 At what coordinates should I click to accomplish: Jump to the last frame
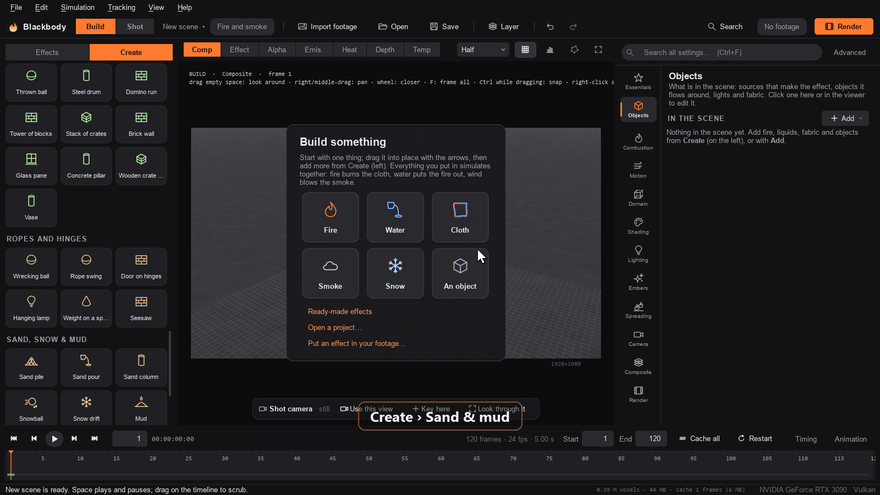click(94, 439)
